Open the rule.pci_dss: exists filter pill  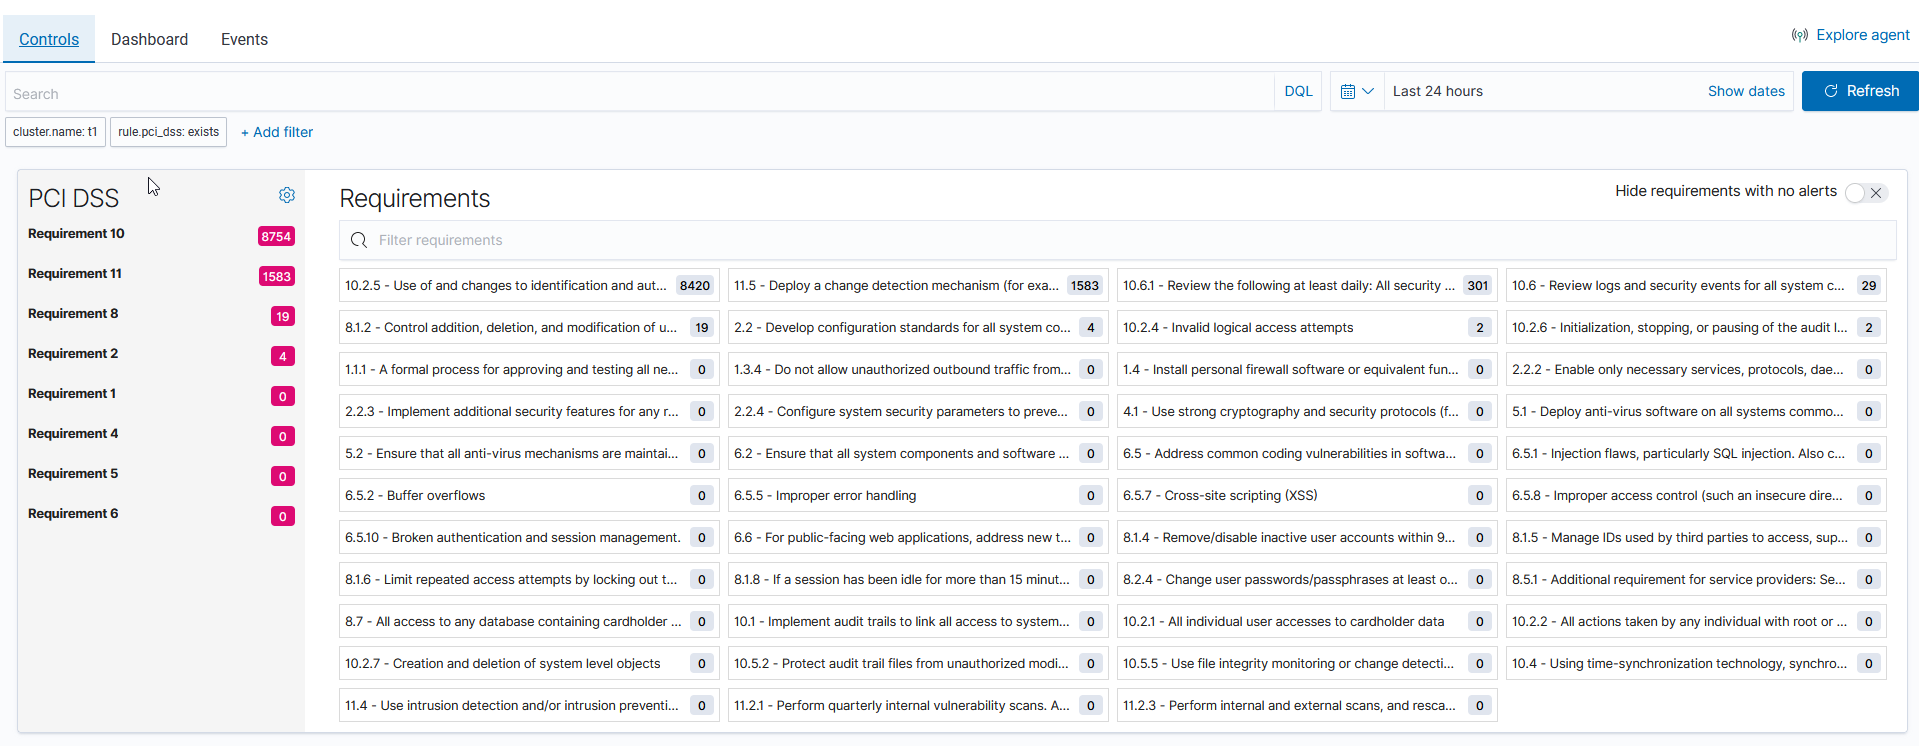point(168,132)
